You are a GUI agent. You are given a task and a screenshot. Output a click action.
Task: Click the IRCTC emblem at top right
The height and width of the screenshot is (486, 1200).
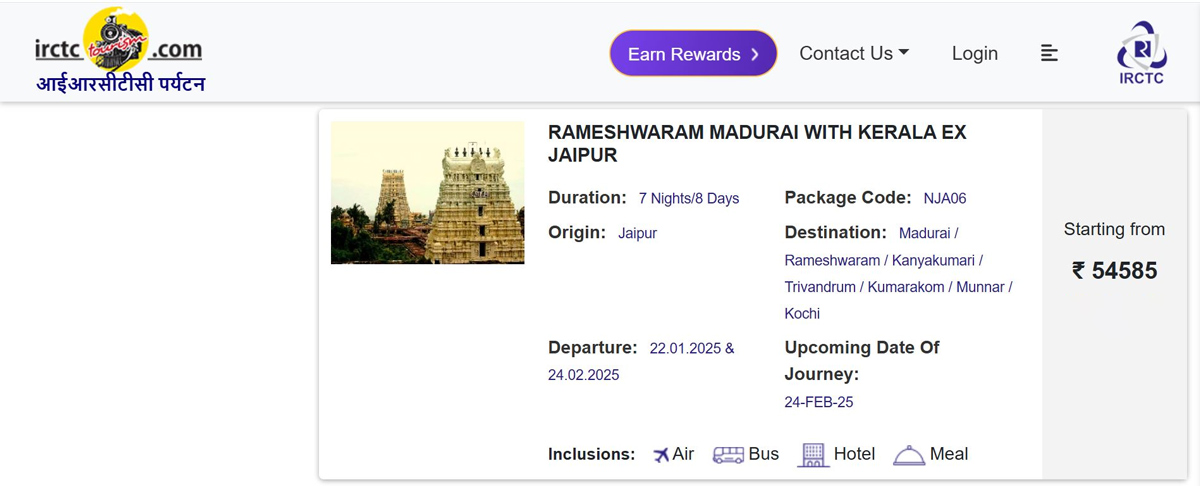tap(1141, 52)
